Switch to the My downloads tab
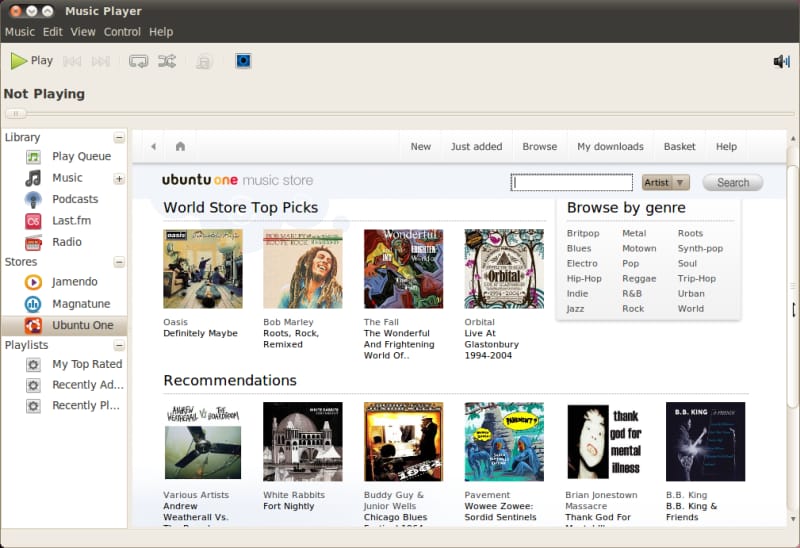Screen dimensions: 800x548 (x=610, y=146)
